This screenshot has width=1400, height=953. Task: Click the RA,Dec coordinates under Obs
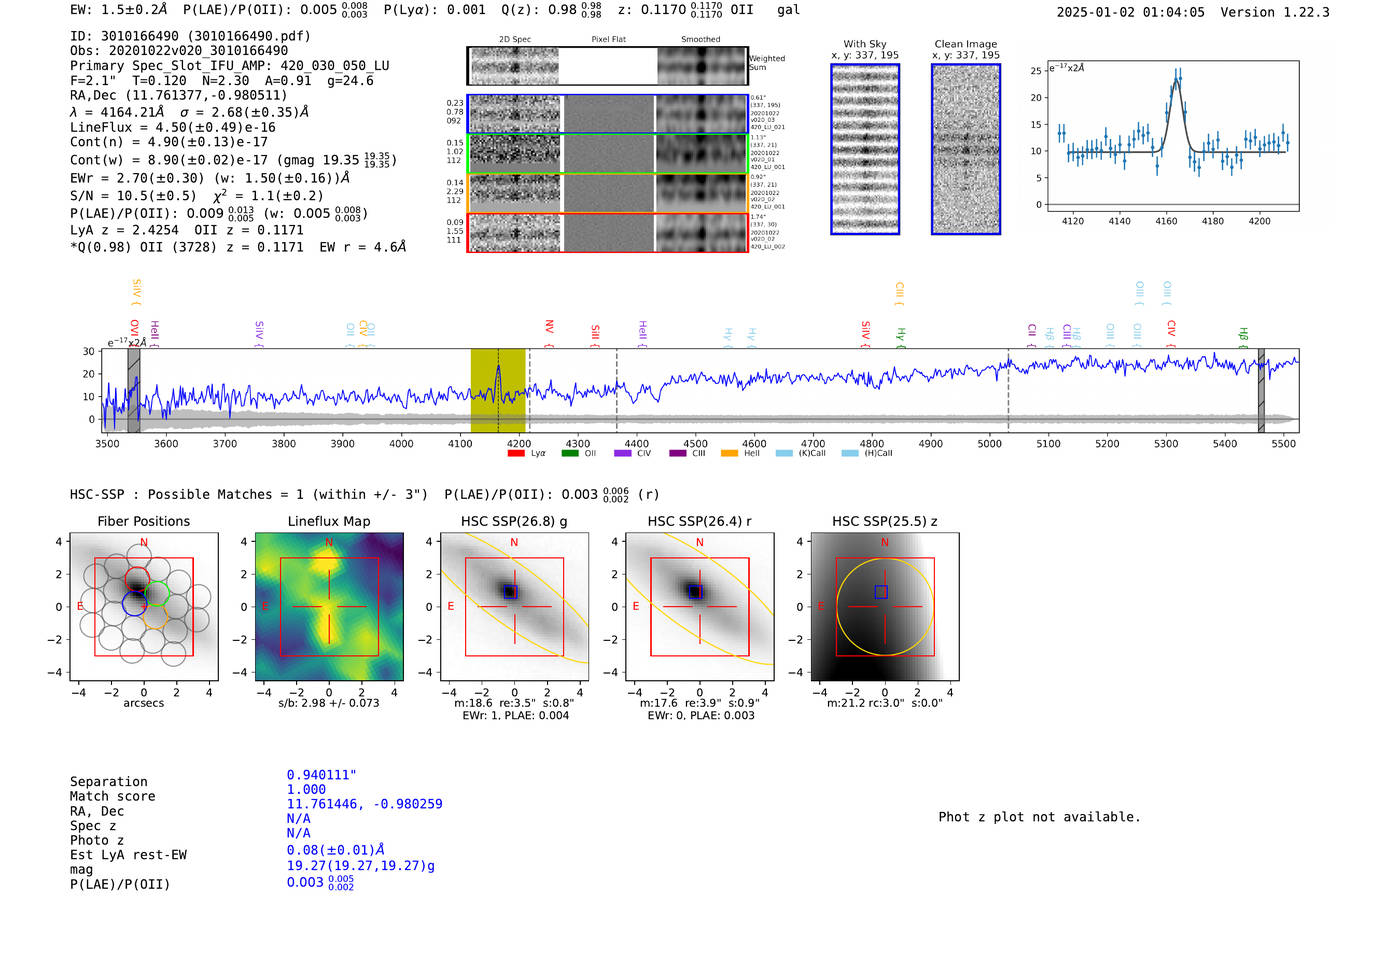pyautogui.click(x=179, y=96)
